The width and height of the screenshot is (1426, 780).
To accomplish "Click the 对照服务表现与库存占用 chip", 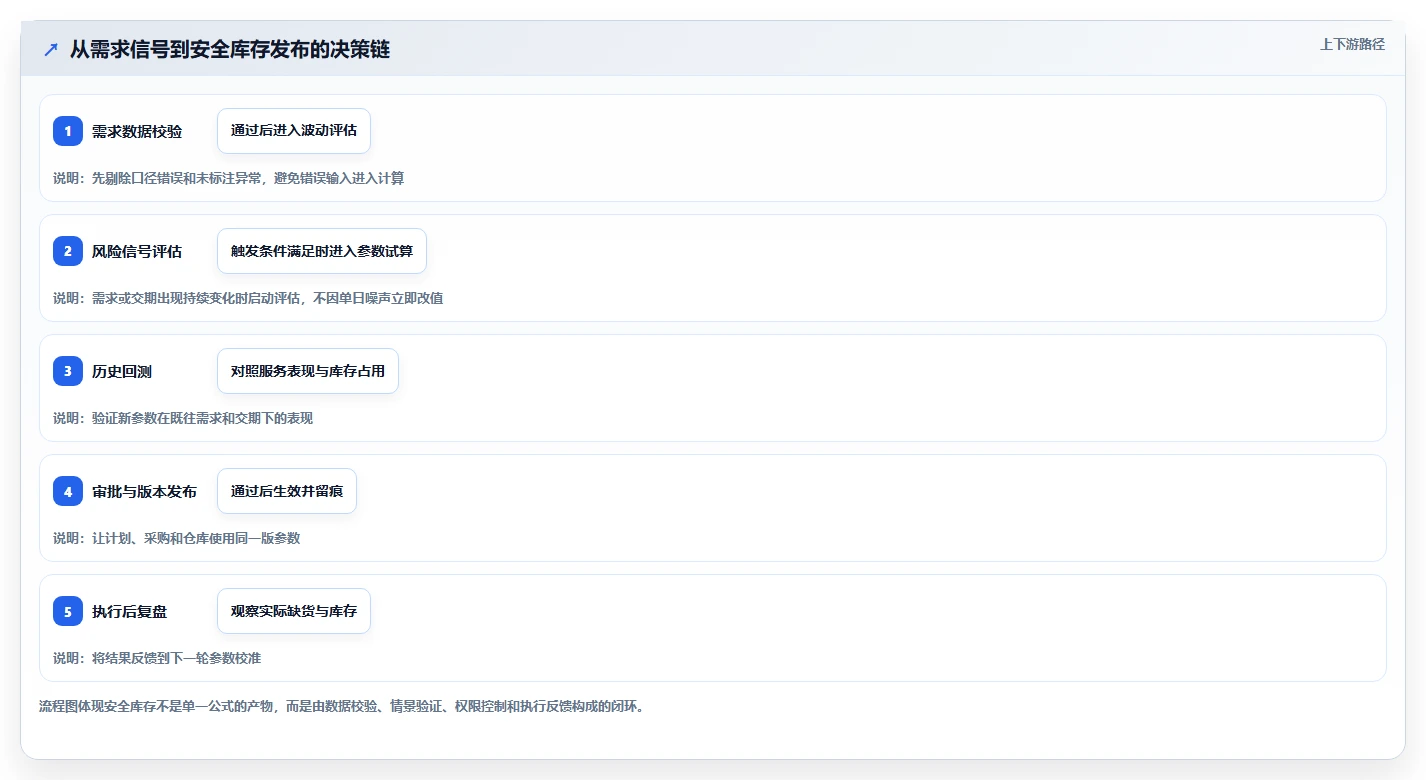I will pyautogui.click(x=308, y=371).
